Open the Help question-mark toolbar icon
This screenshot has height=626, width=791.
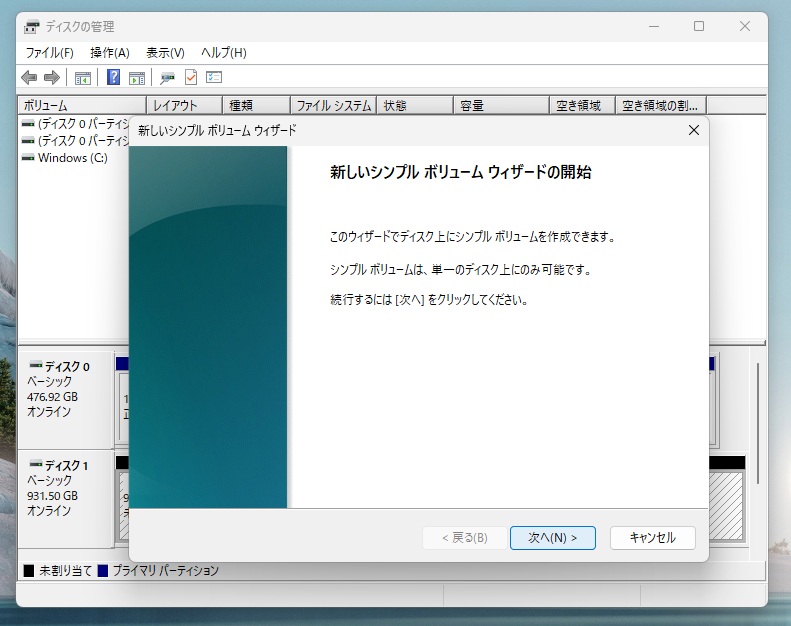coord(114,77)
